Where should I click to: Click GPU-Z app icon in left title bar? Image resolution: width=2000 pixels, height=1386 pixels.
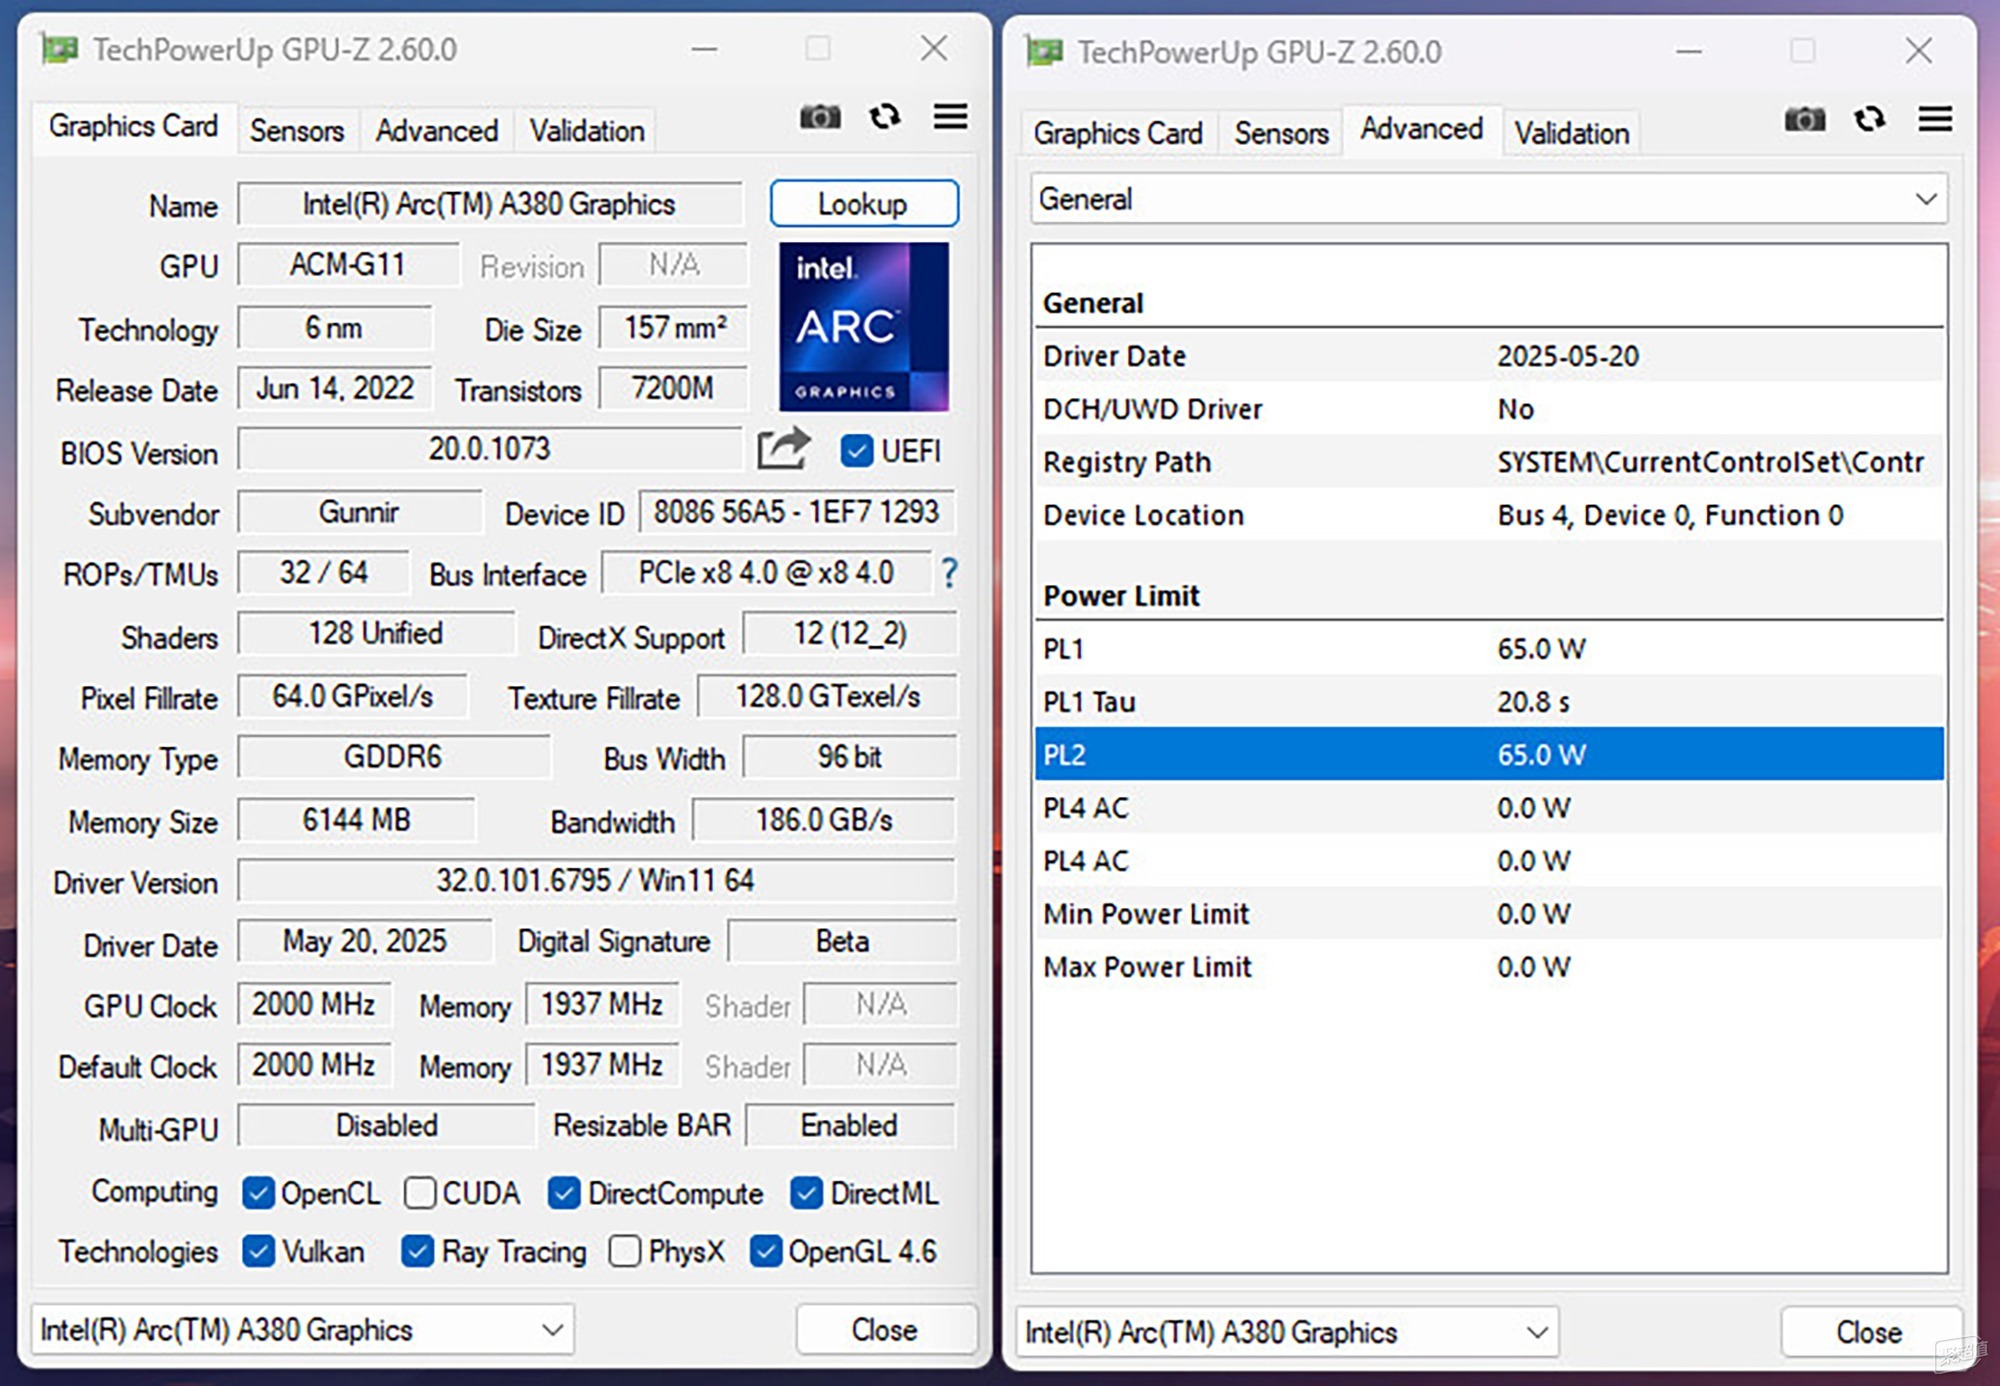pyautogui.click(x=59, y=49)
